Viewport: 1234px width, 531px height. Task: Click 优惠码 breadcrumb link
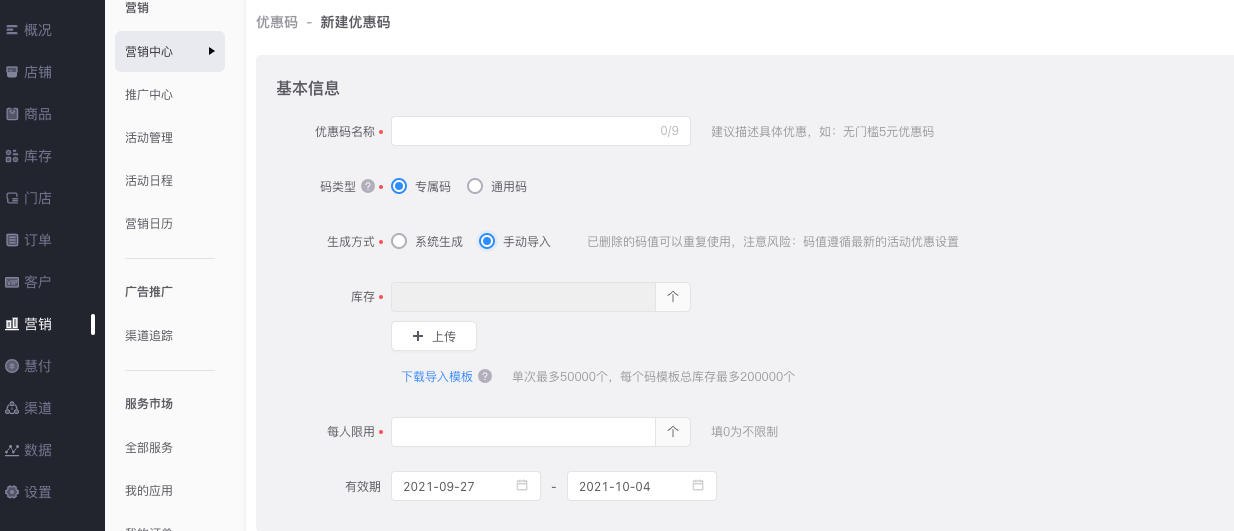pos(277,22)
